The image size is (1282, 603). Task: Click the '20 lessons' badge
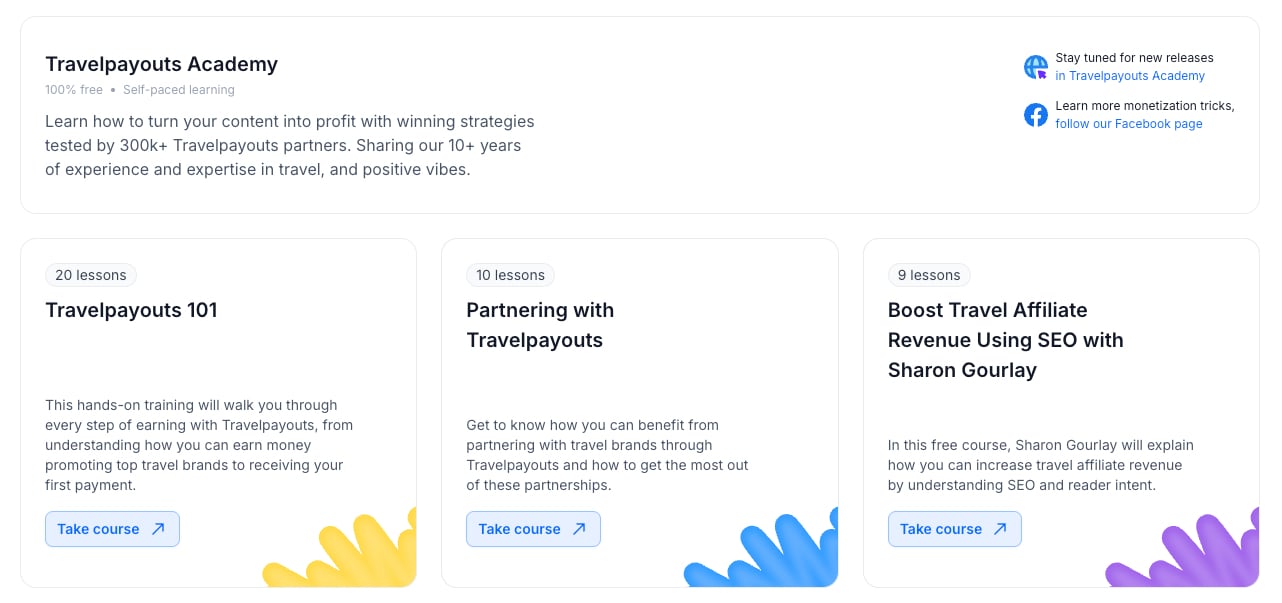click(91, 275)
